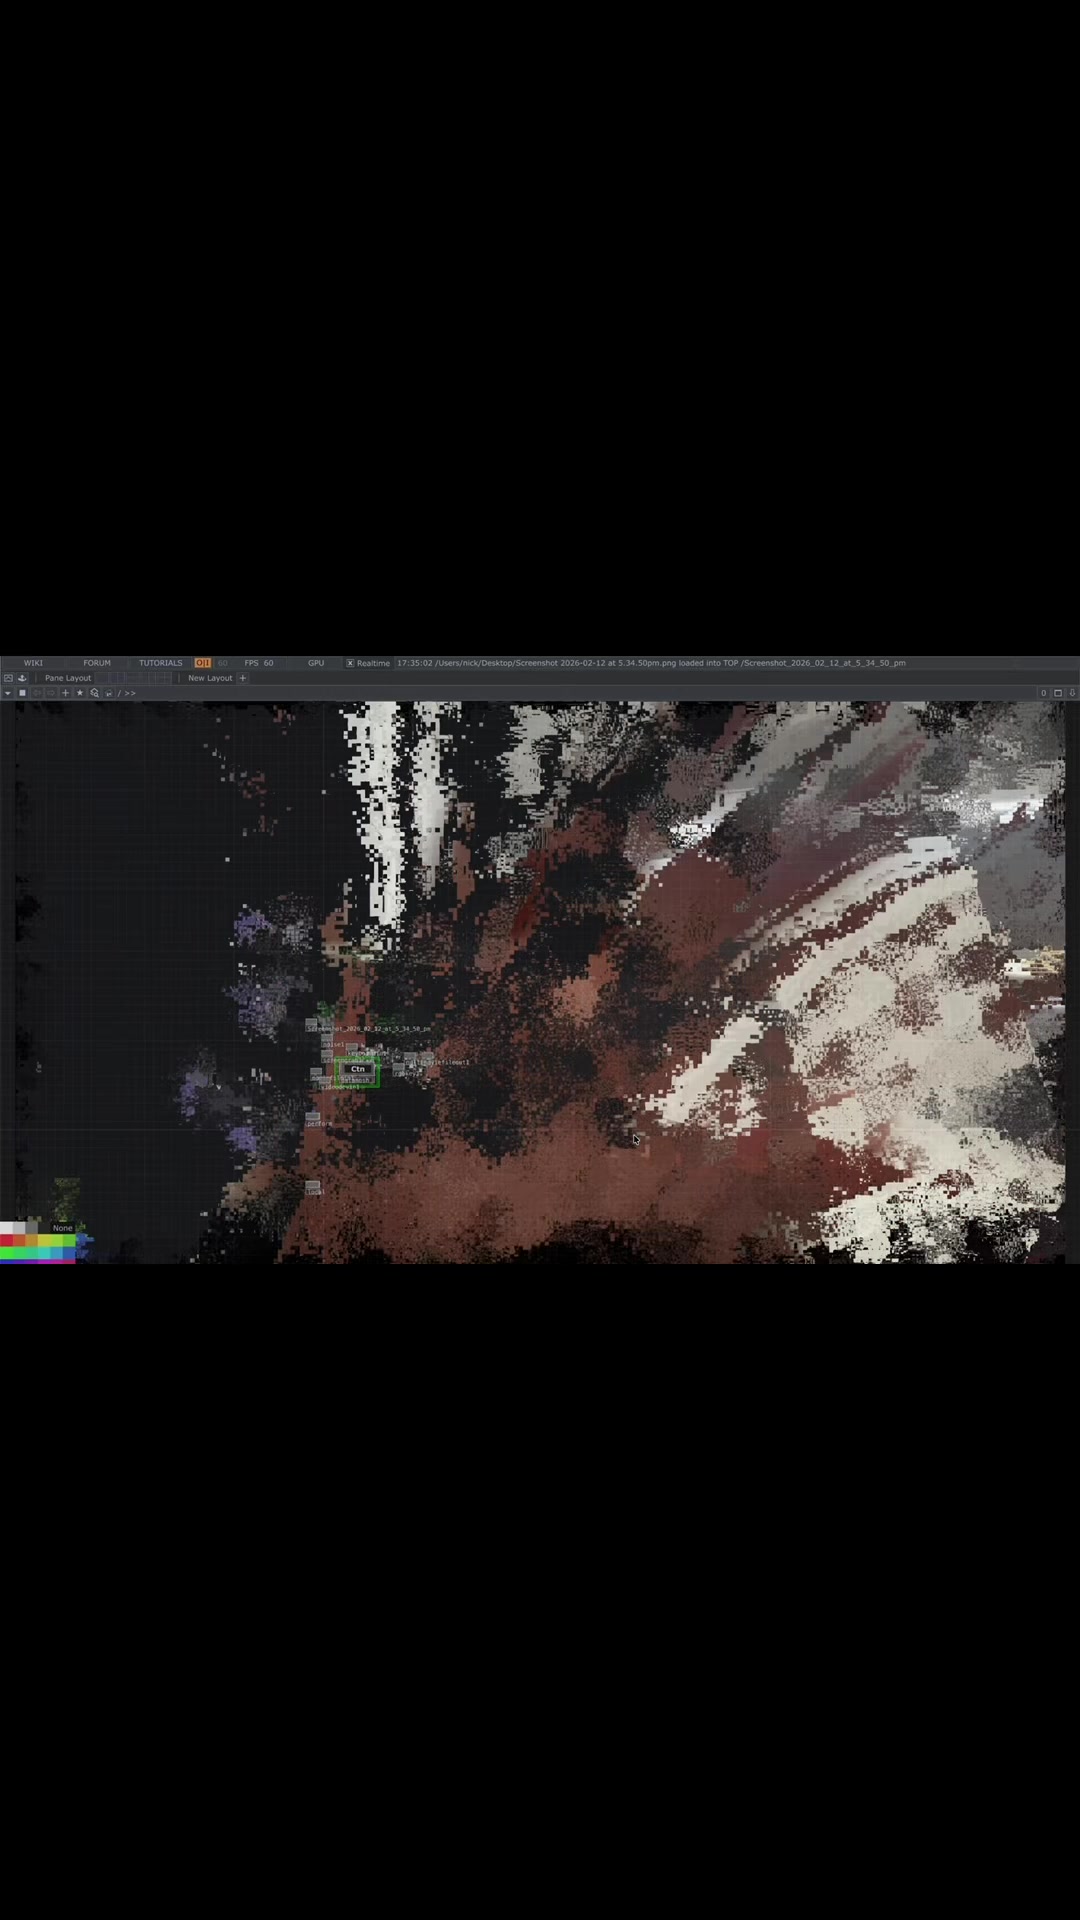Open the WIKI link in the top bar
Viewport: 1080px width, 1920px height.
coord(33,663)
